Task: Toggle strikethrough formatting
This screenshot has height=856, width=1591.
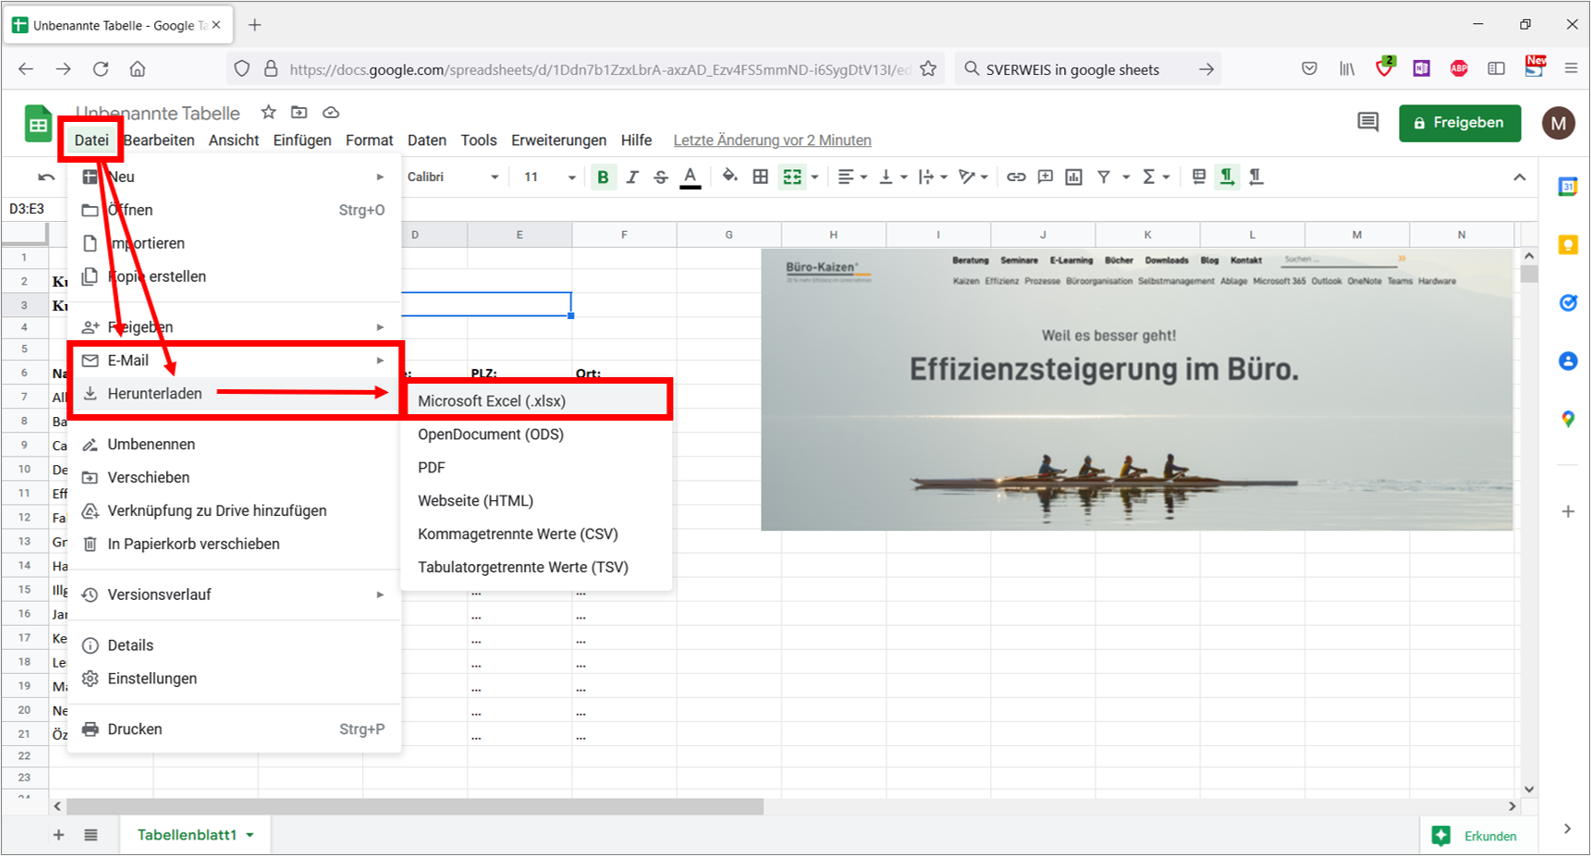Action: pyautogui.click(x=661, y=177)
